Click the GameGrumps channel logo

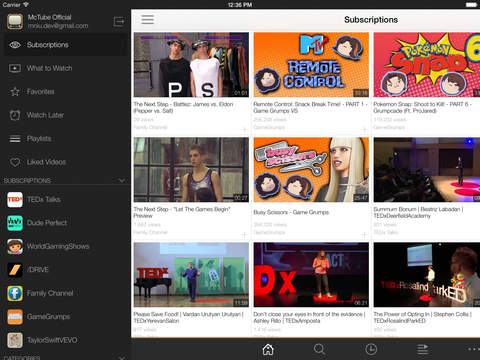tap(15, 317)
